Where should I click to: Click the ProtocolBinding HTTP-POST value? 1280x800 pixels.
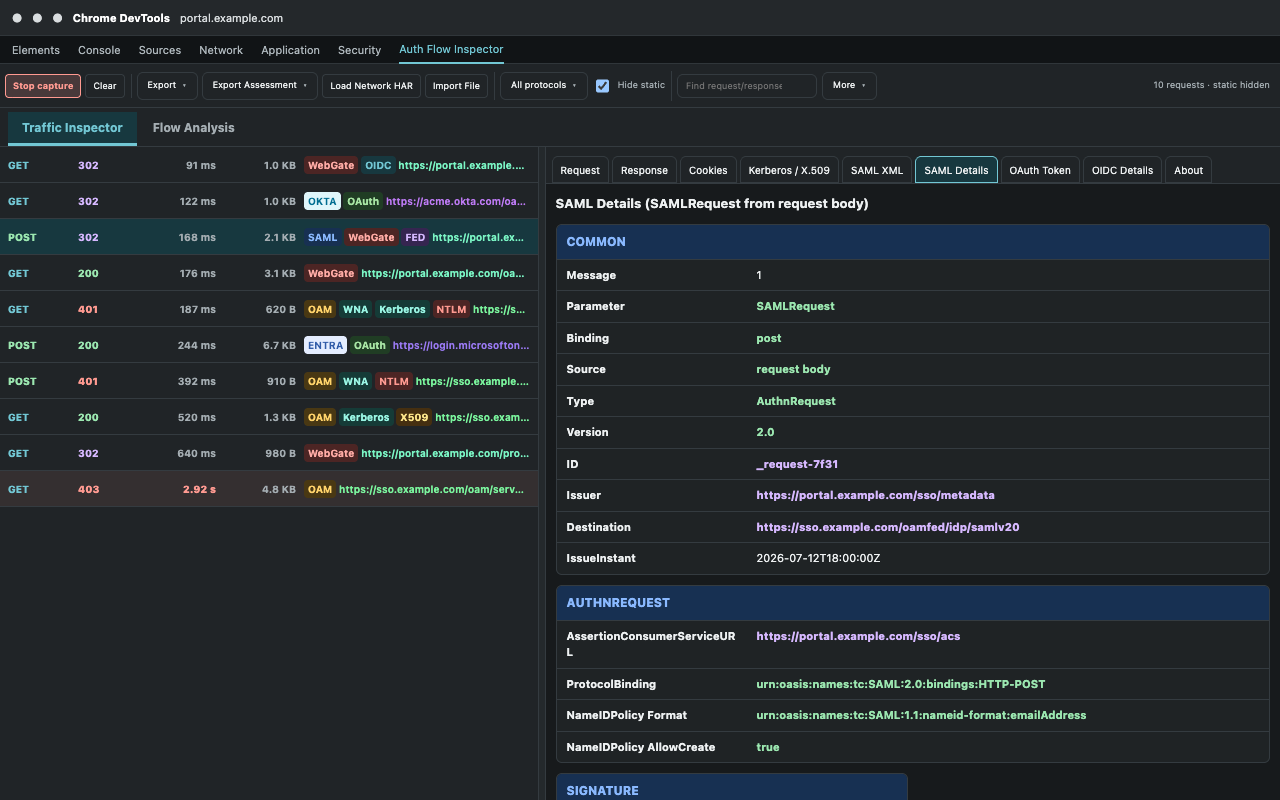click(x=900, y=684)
